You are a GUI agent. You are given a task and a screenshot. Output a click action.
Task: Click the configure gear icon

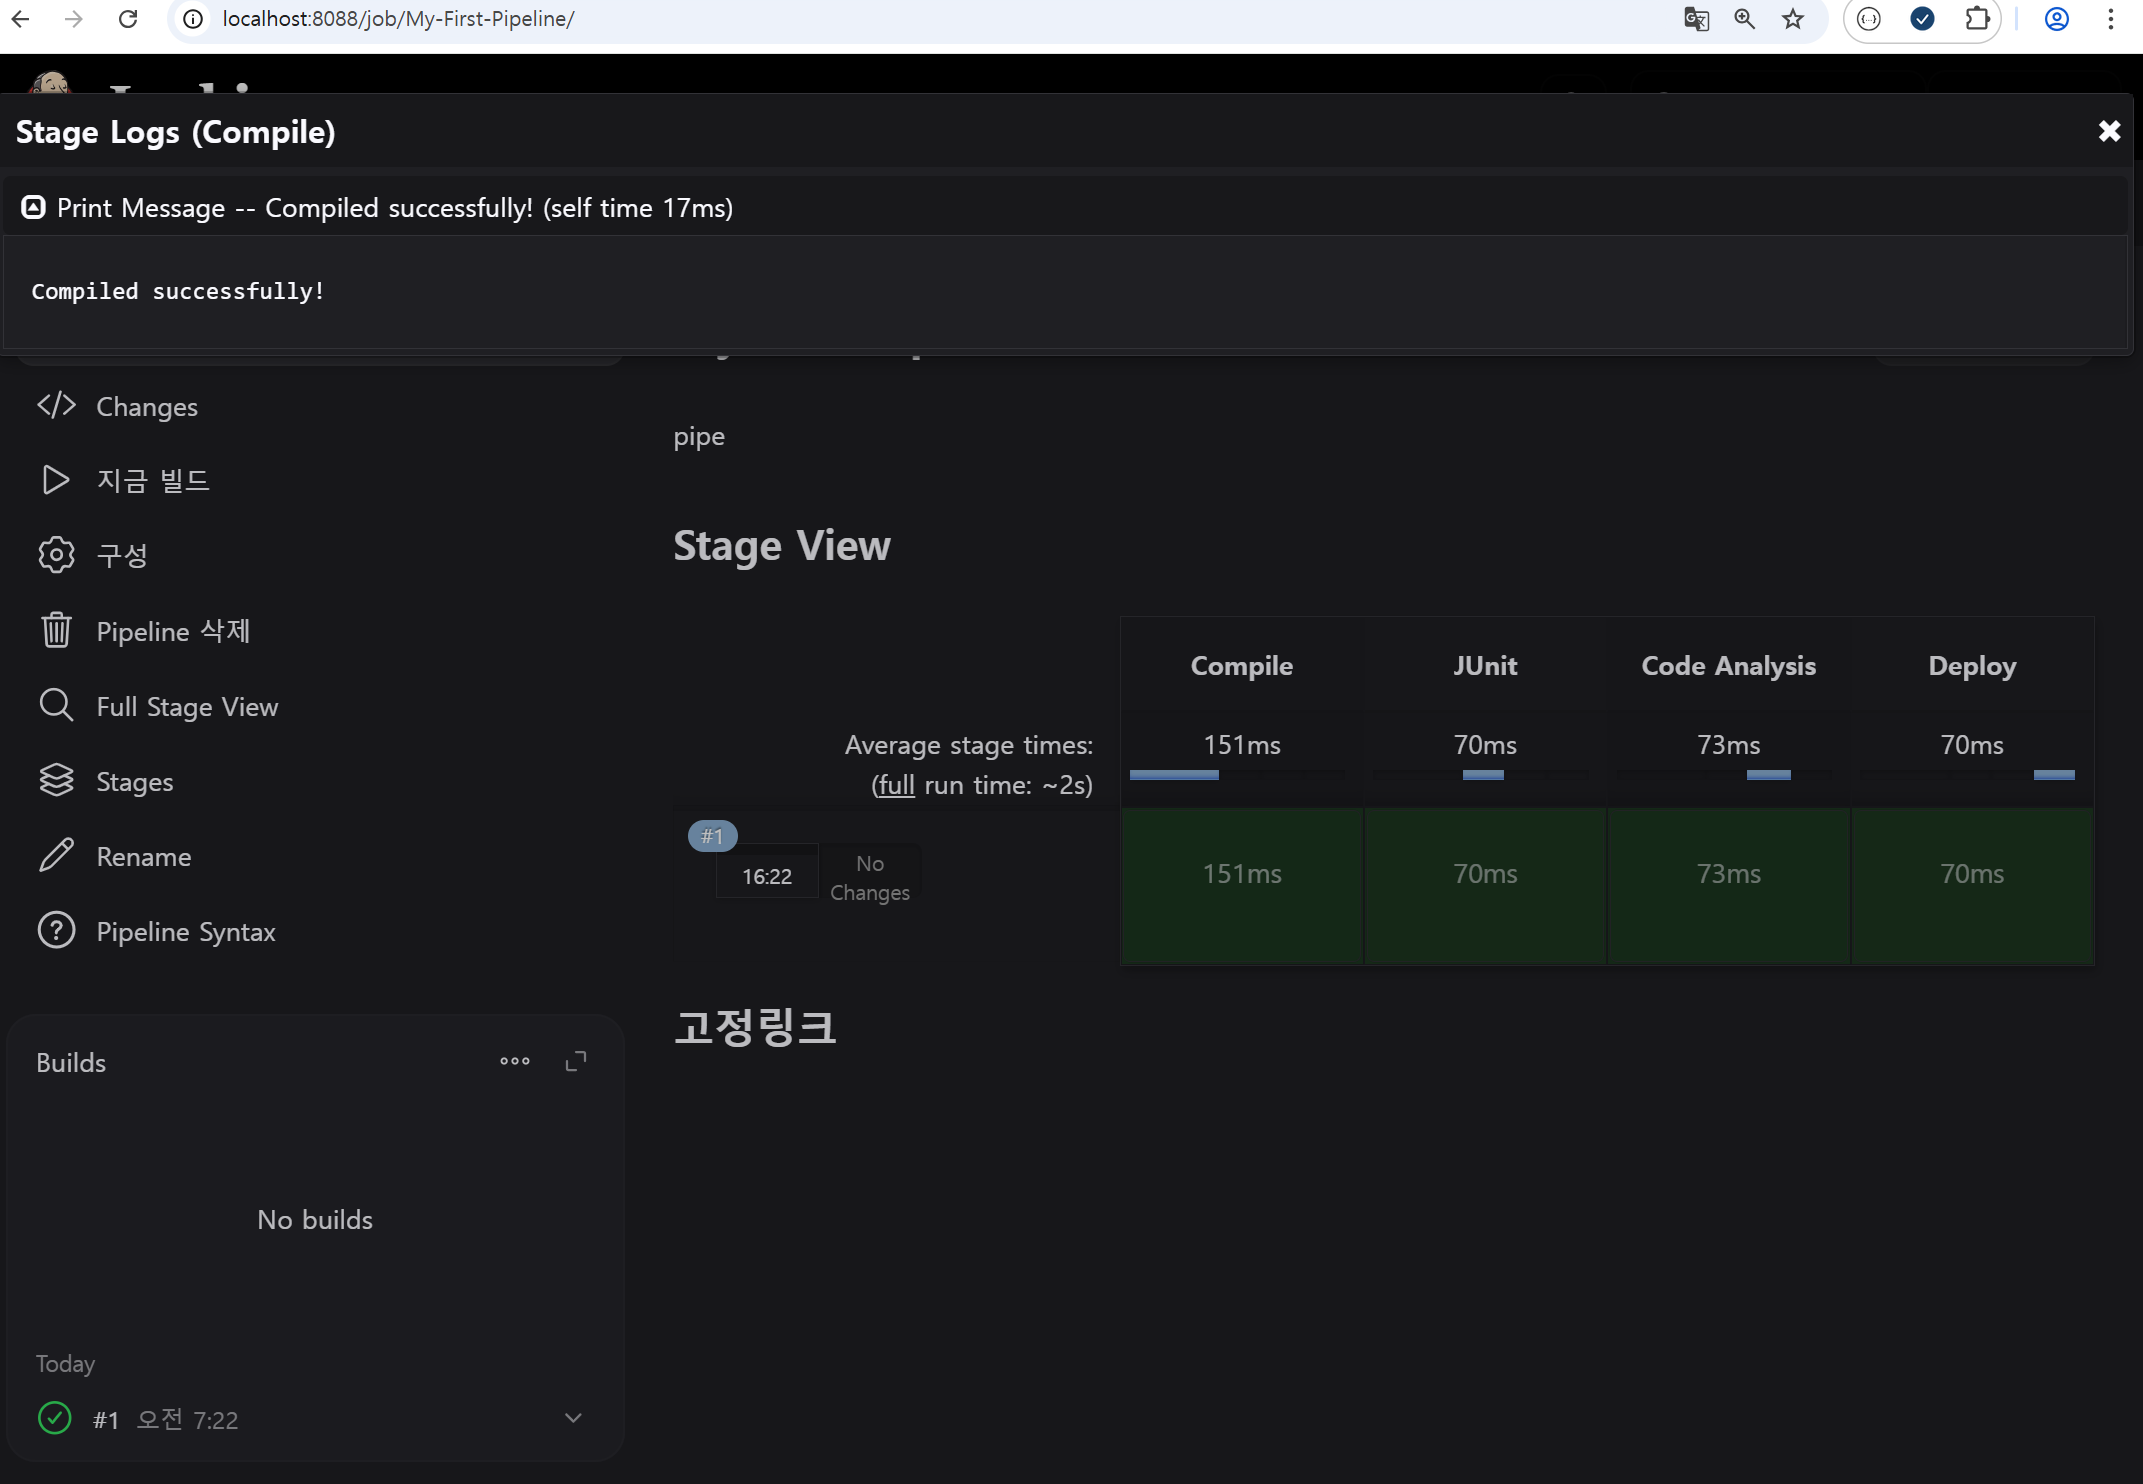(56, 554)
